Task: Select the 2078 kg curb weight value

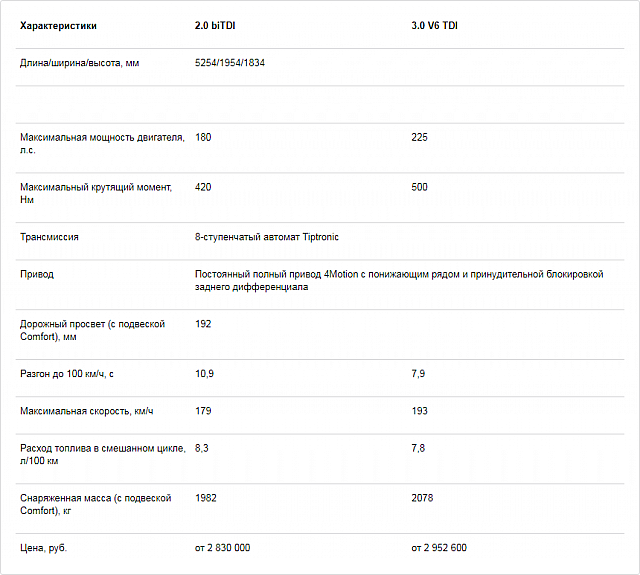Action: (x=422, y=498)
